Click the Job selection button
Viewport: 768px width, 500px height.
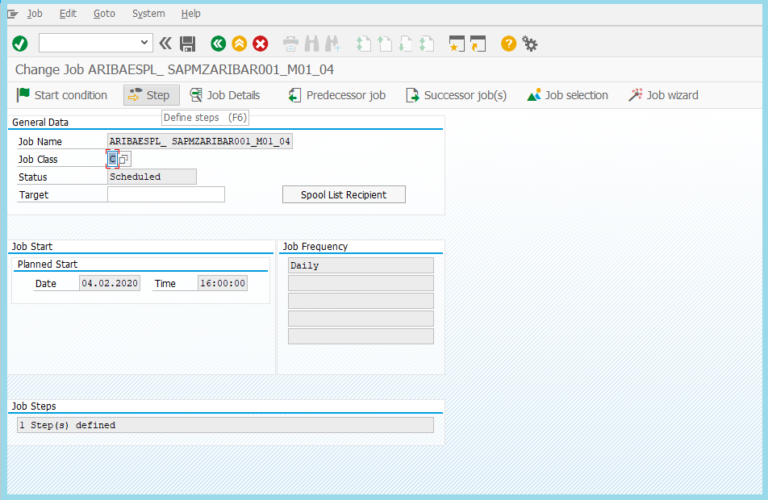pyautogui.click(x=568, y=95)
